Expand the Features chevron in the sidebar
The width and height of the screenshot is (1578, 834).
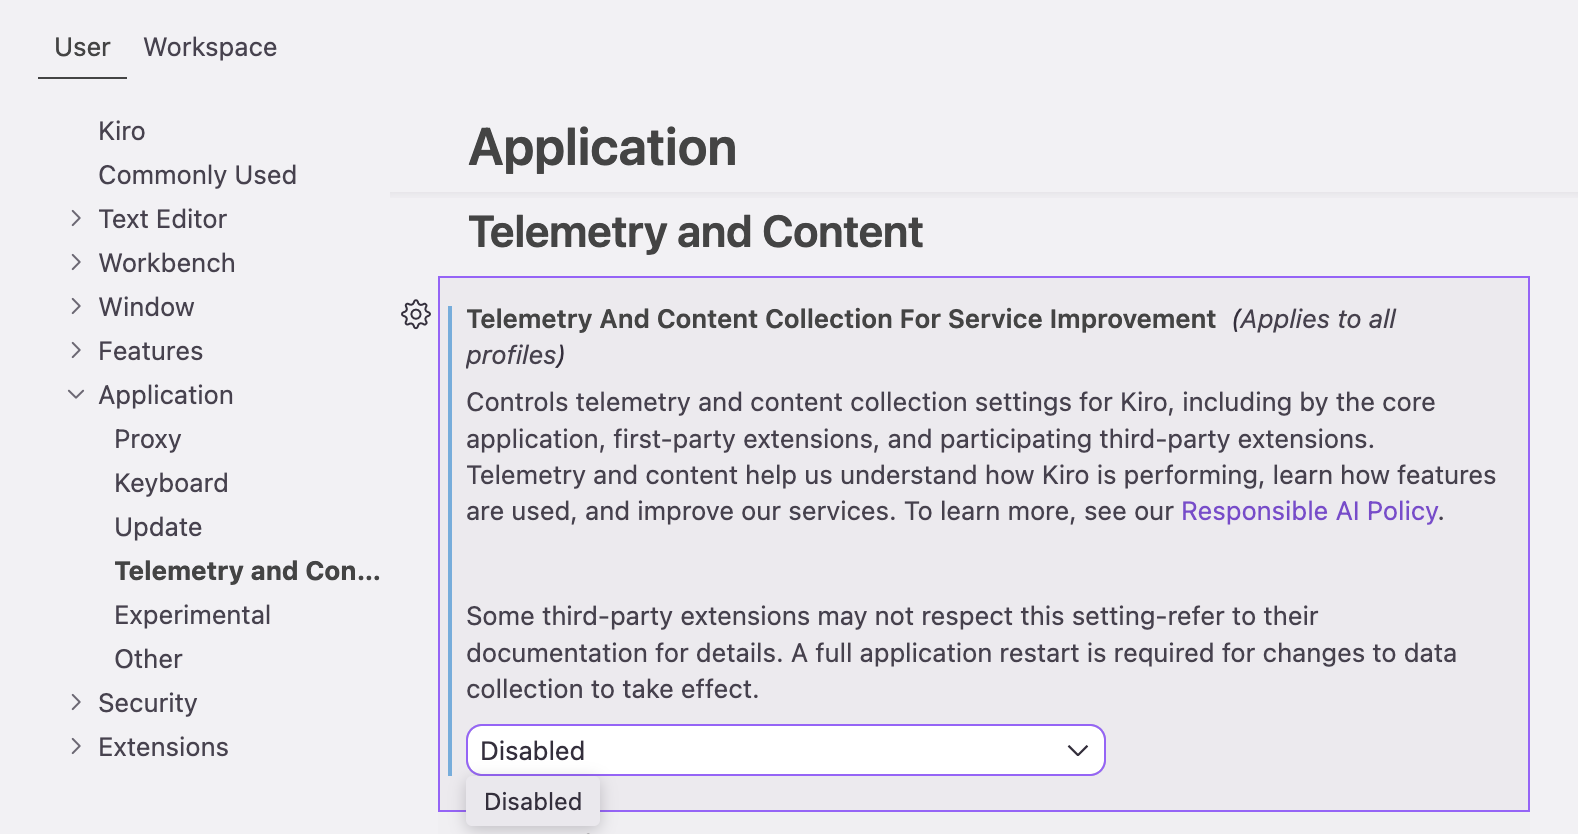76,351
